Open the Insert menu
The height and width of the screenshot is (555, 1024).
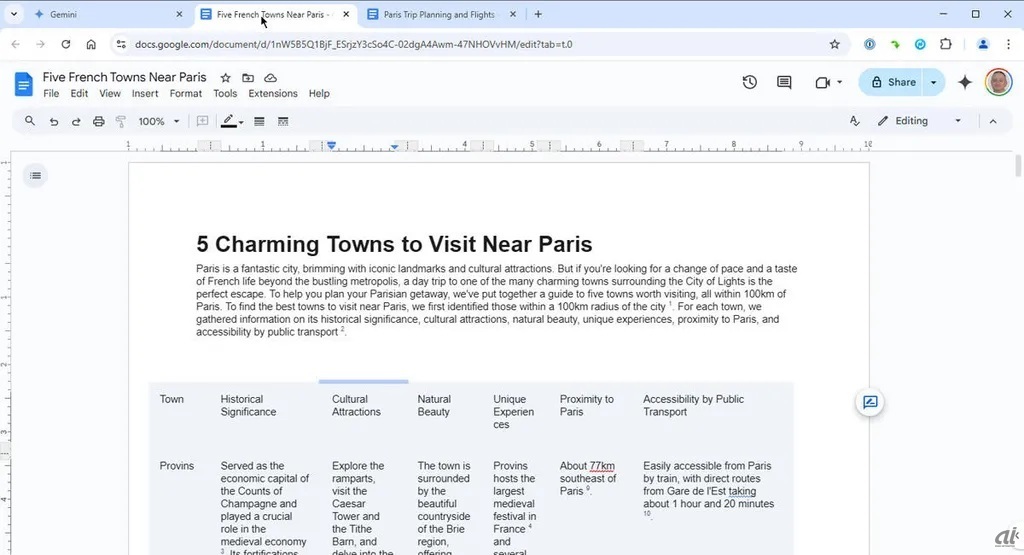[145, 94]
